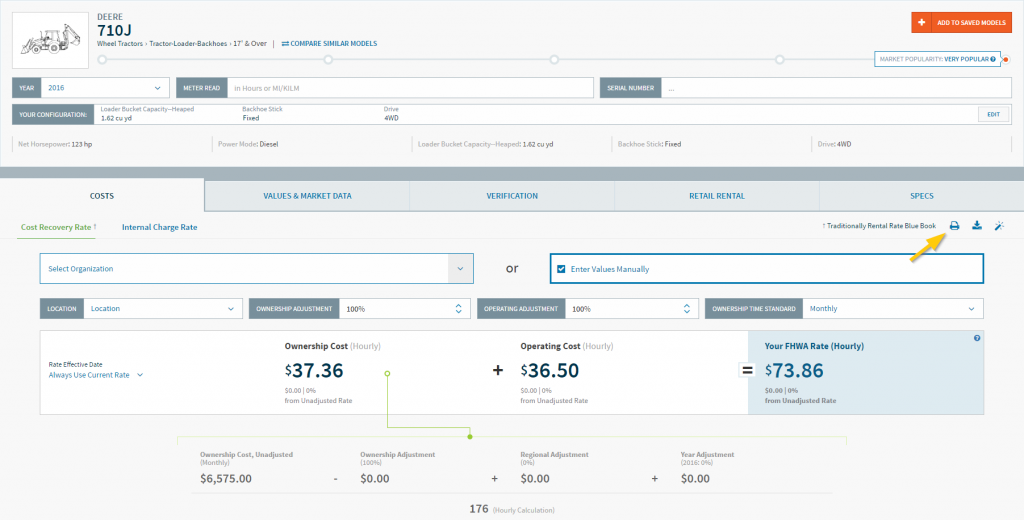Click the Very Popular market popularity link

pyautogui.click(x=967, y=59)
